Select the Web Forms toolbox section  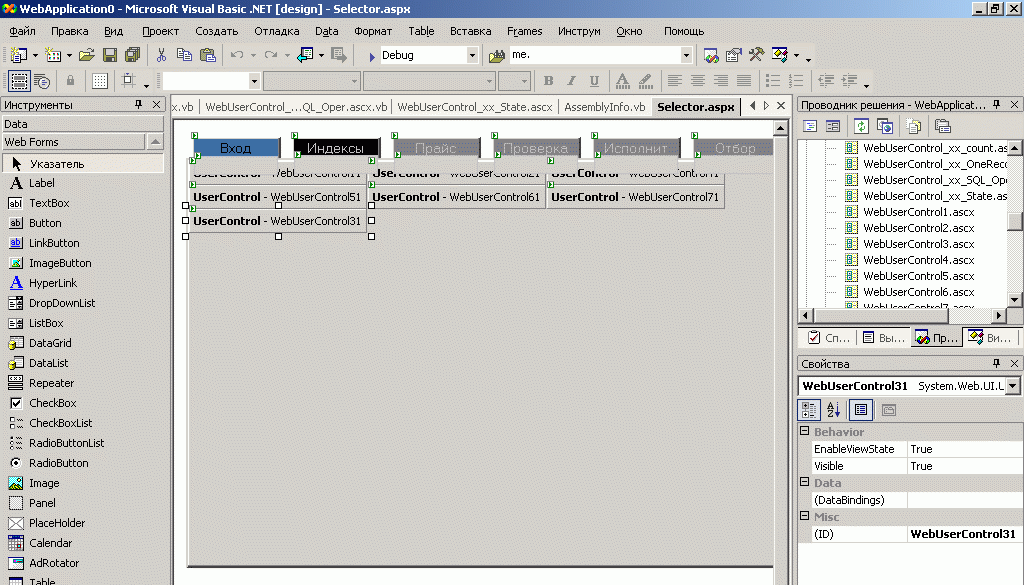(74, 142)
